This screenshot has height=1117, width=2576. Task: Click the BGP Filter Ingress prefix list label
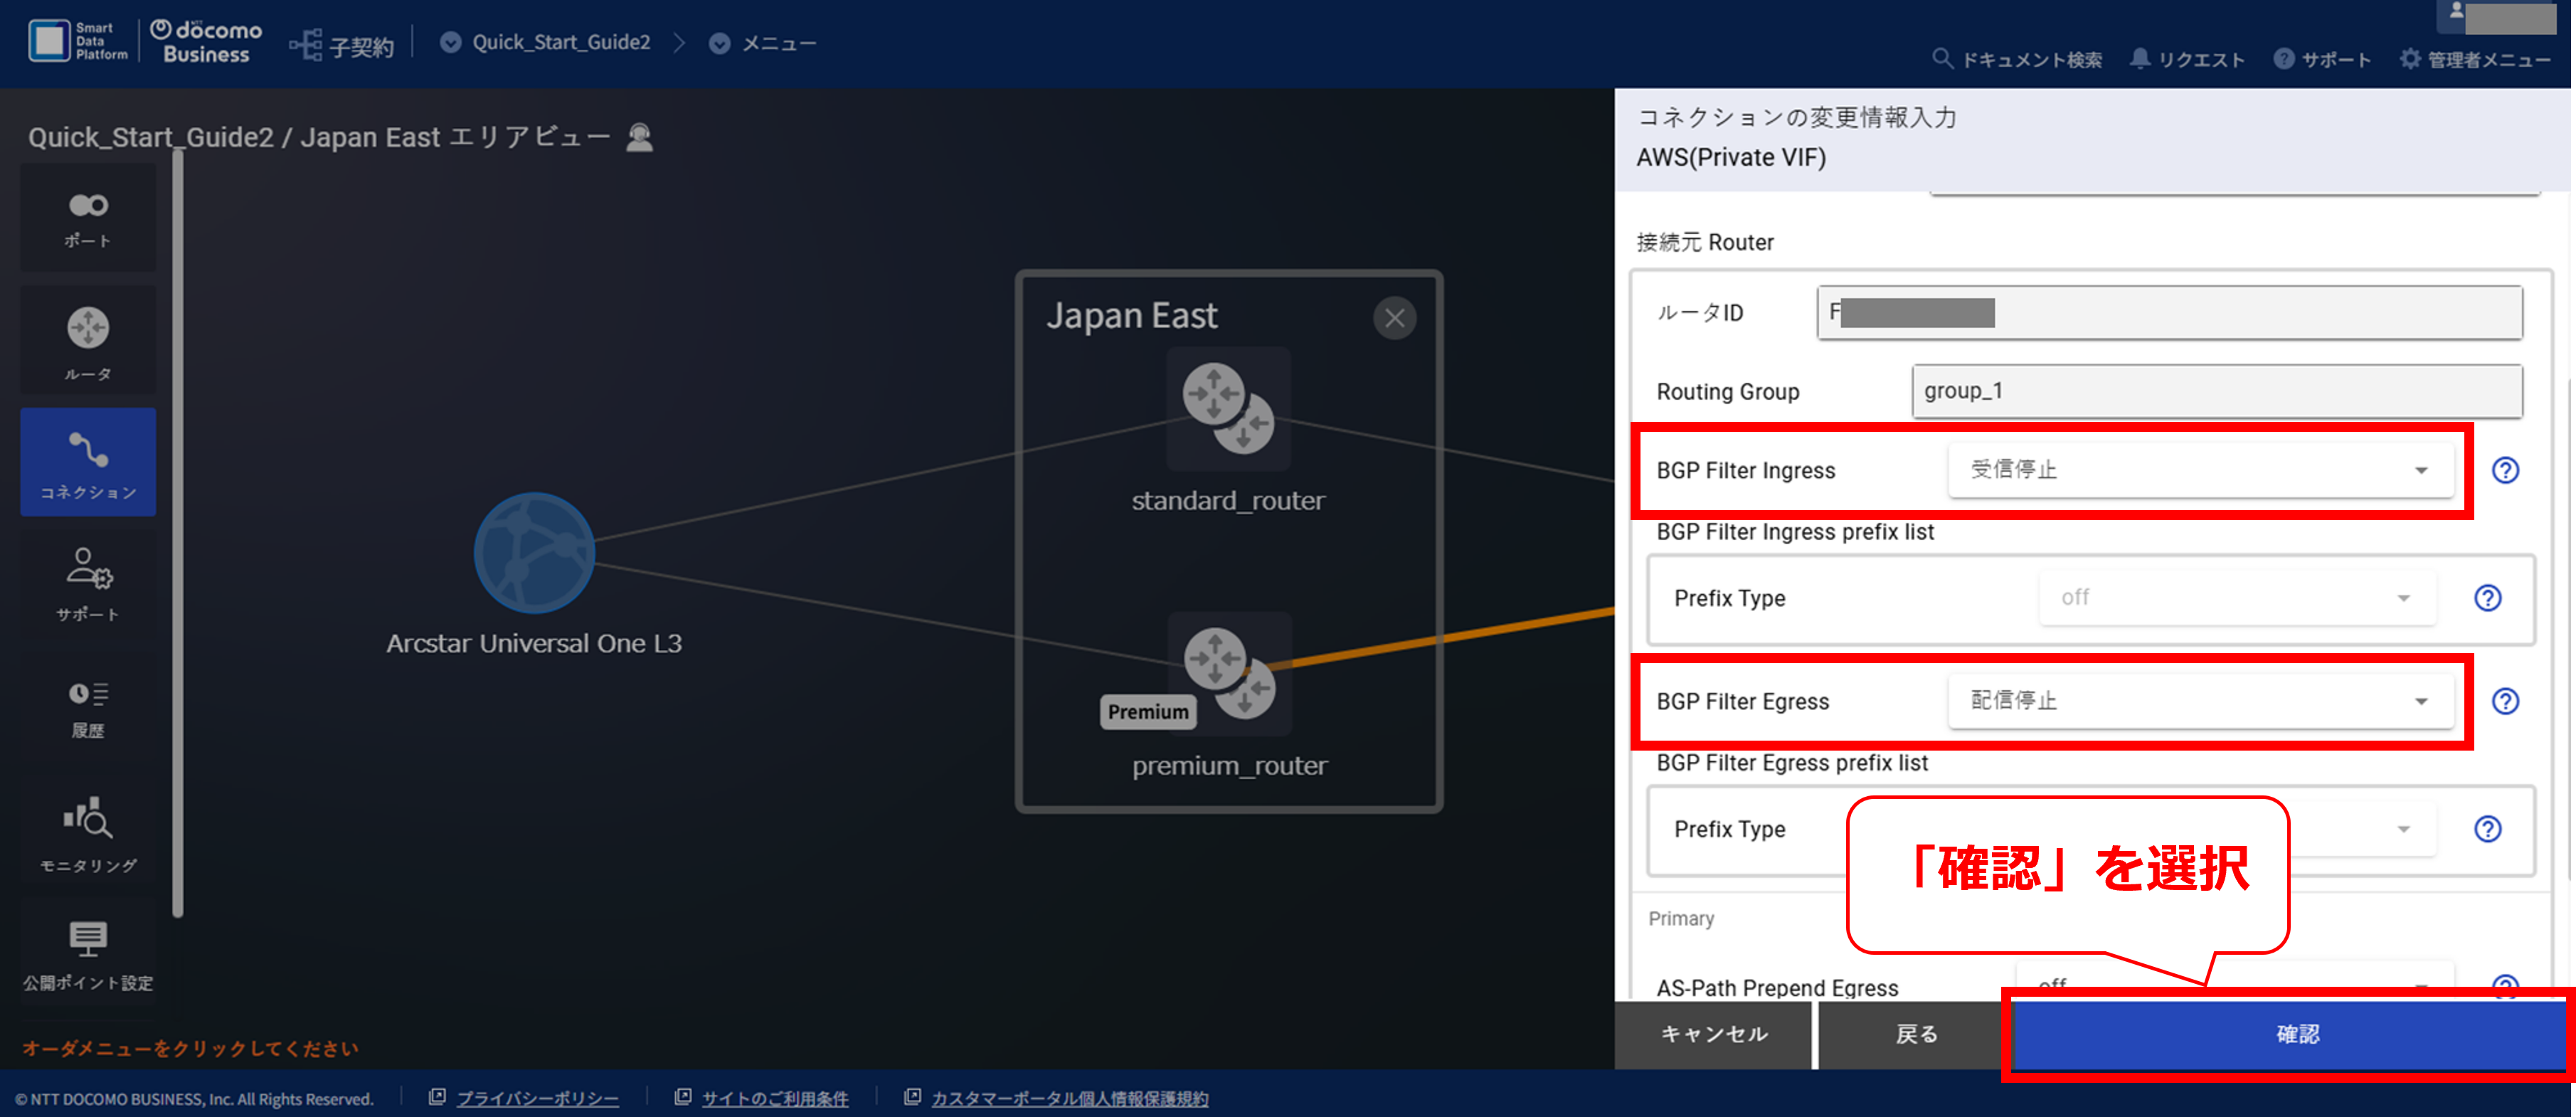1795,532
